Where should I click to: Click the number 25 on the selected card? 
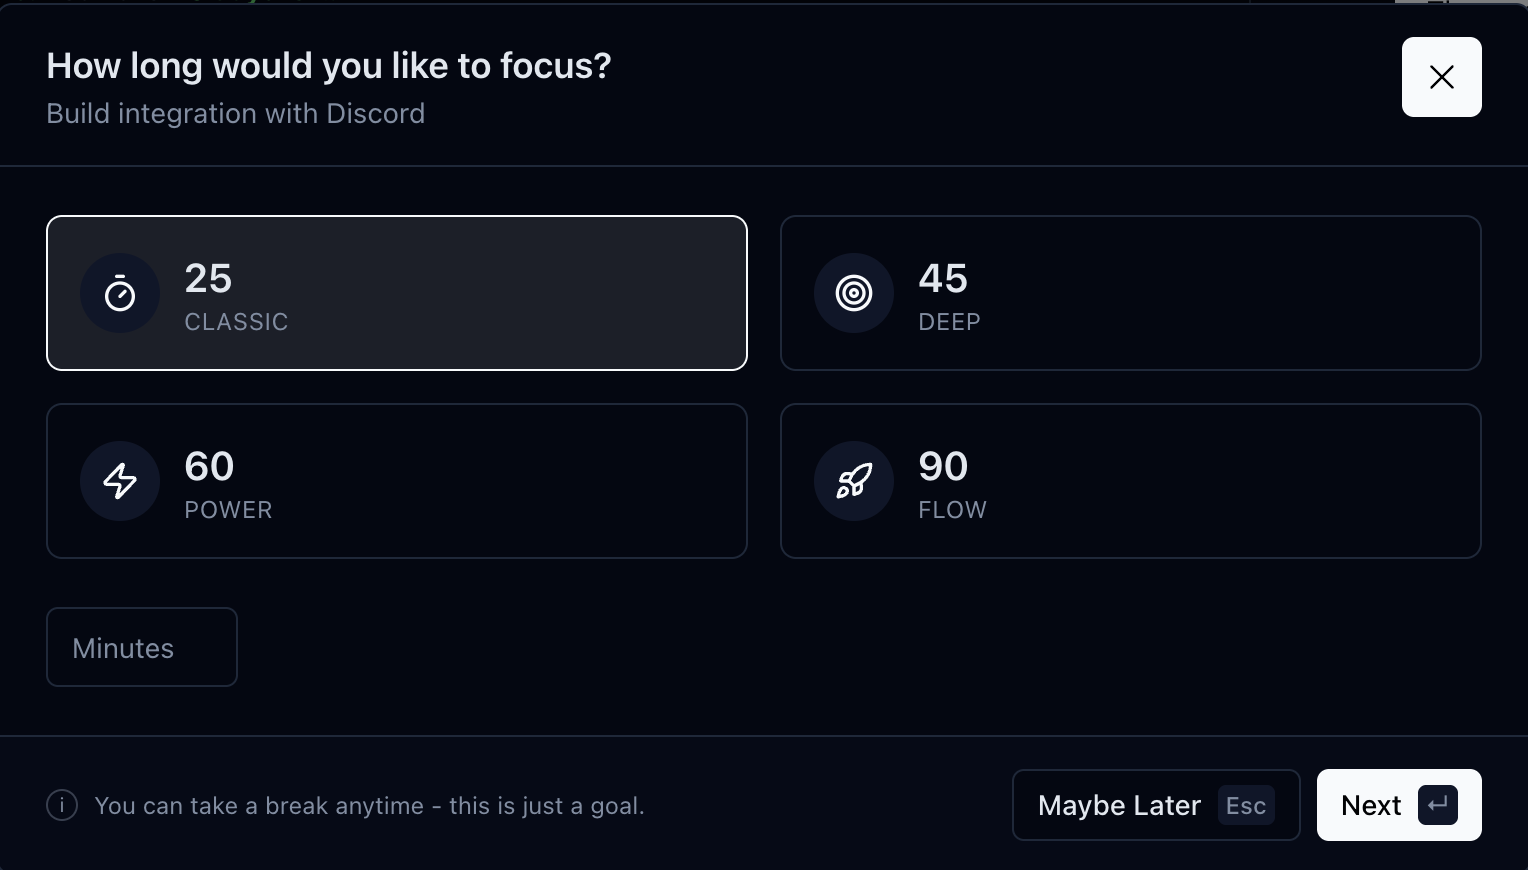point(208,278)
